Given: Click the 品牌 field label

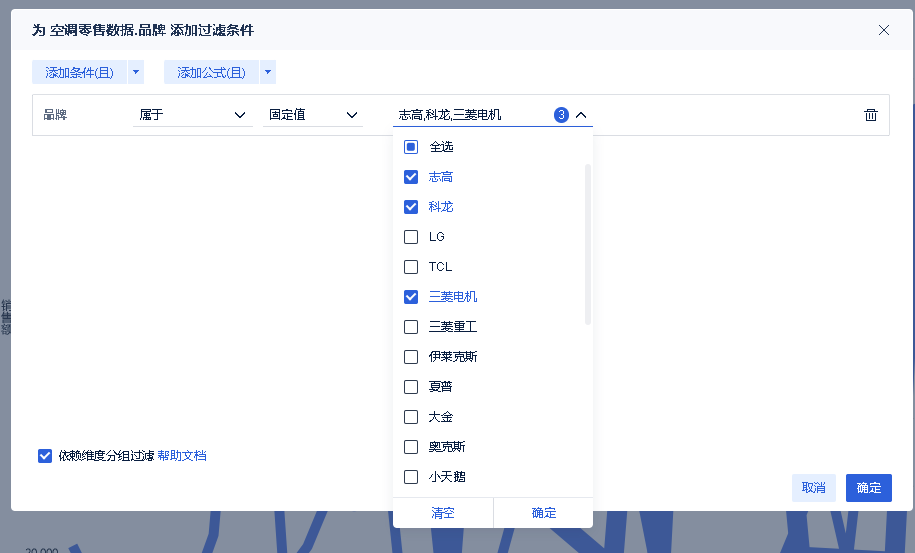Looking at the screenshot, I should click(x=55, y=115).
